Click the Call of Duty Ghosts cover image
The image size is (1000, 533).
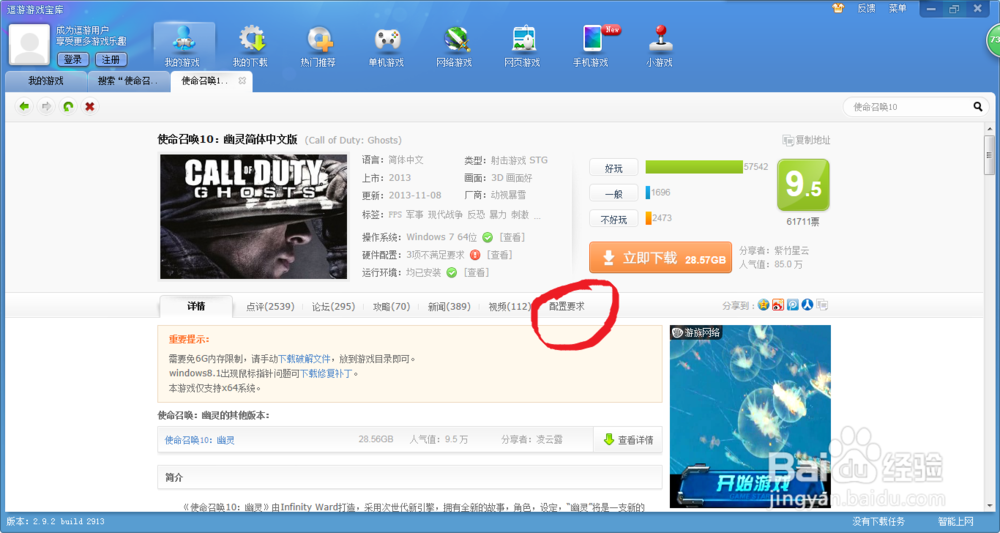(x=254, y=217)
